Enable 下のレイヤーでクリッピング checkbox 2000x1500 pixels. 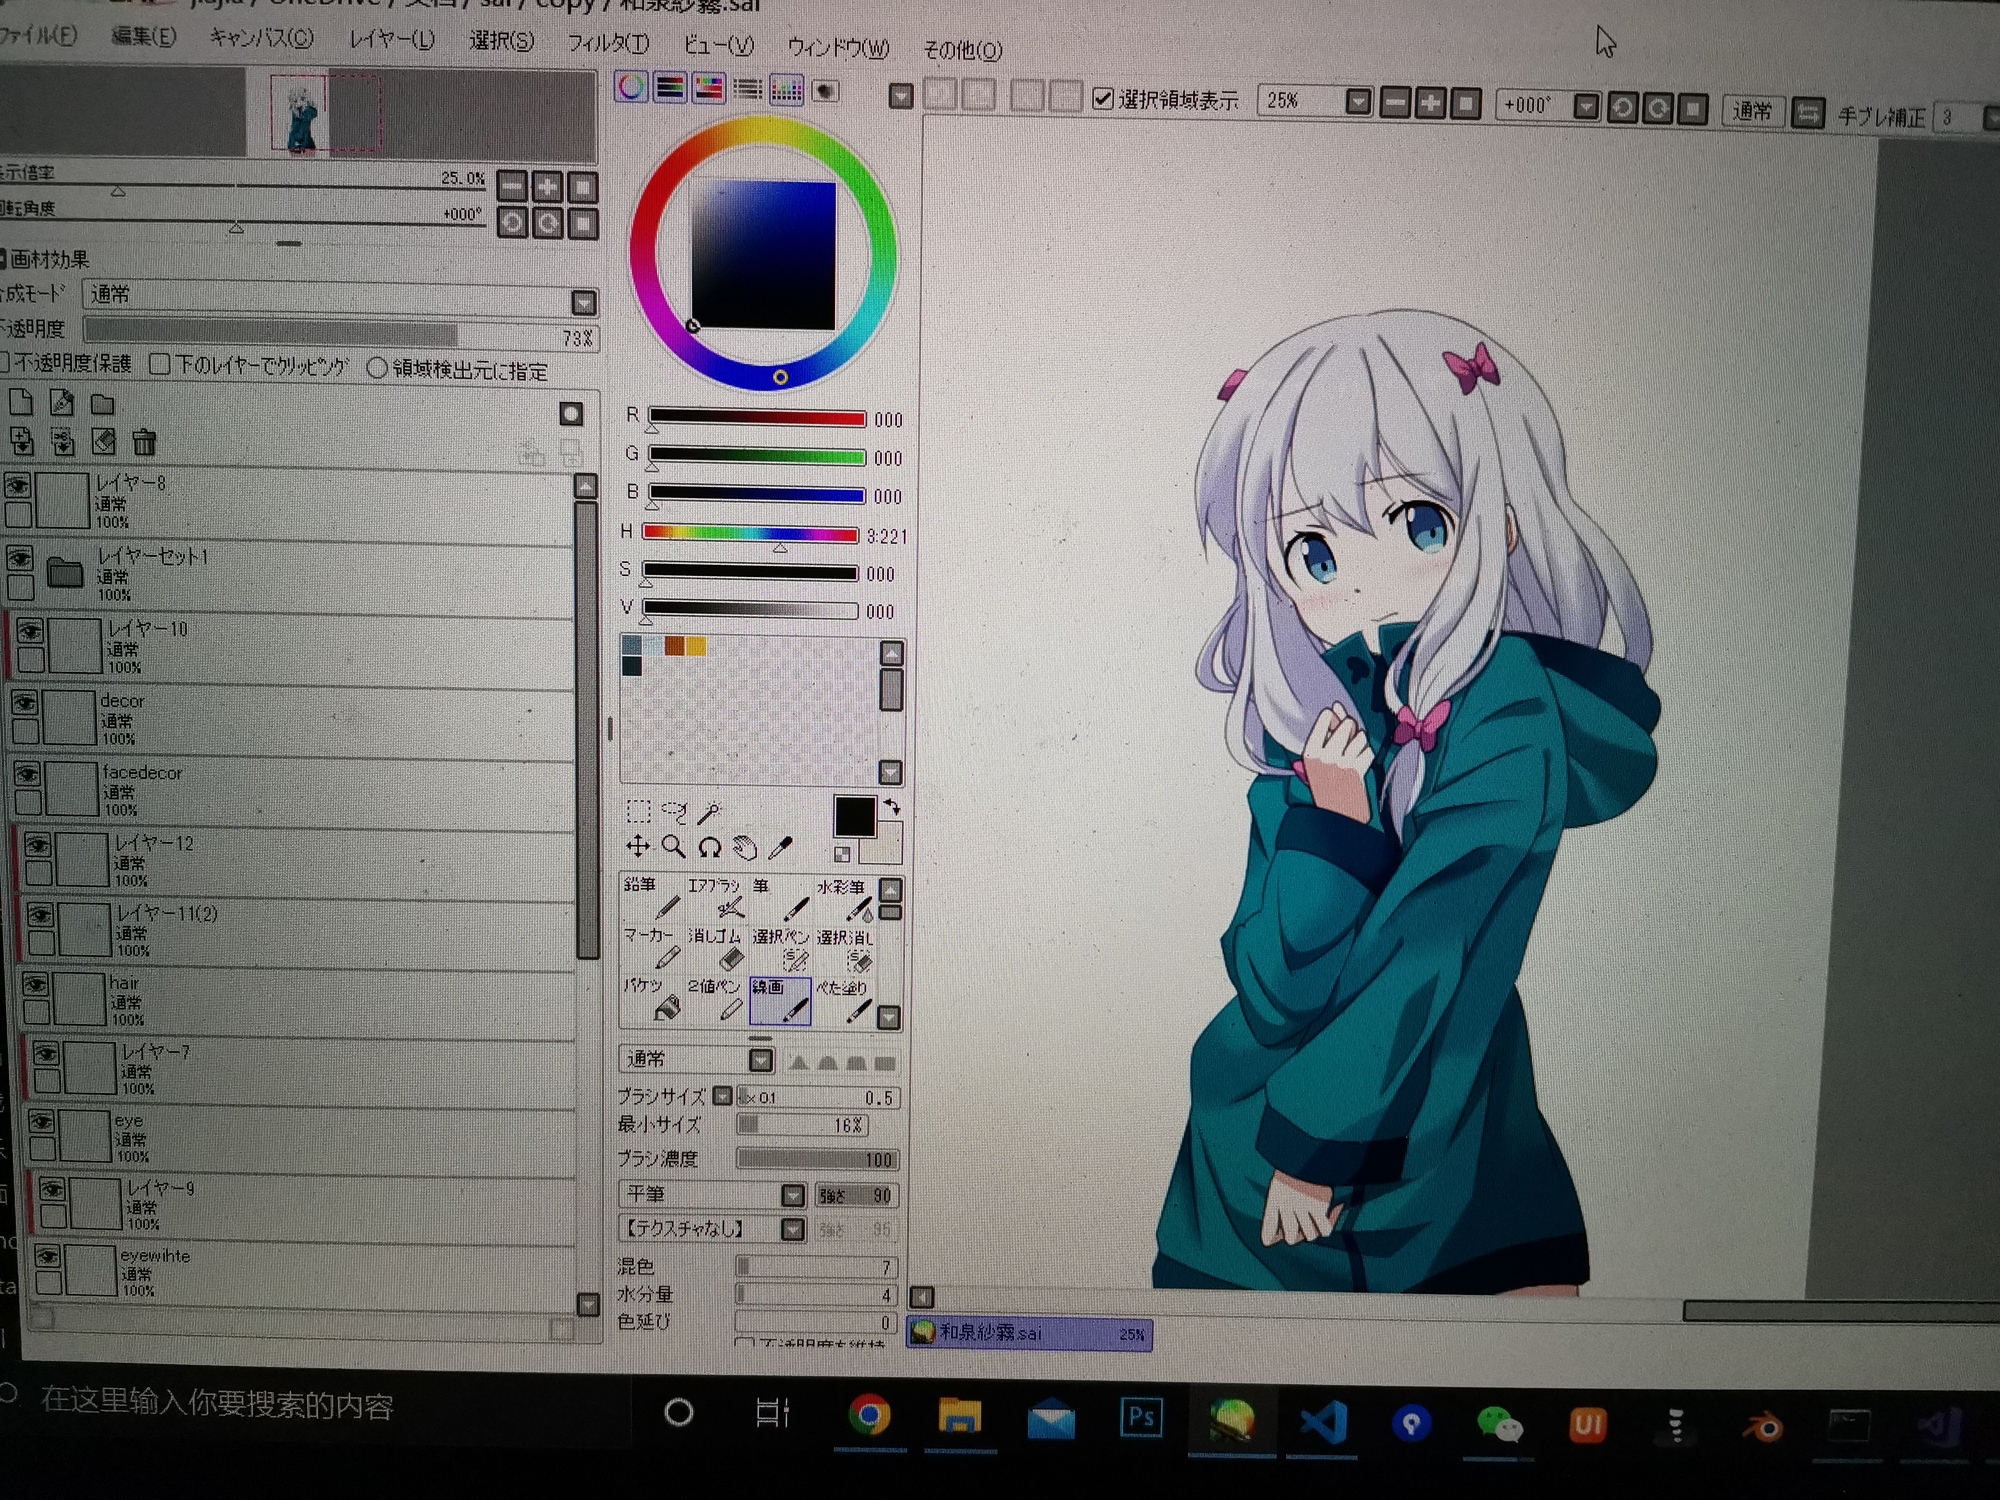tap(160, 365)
